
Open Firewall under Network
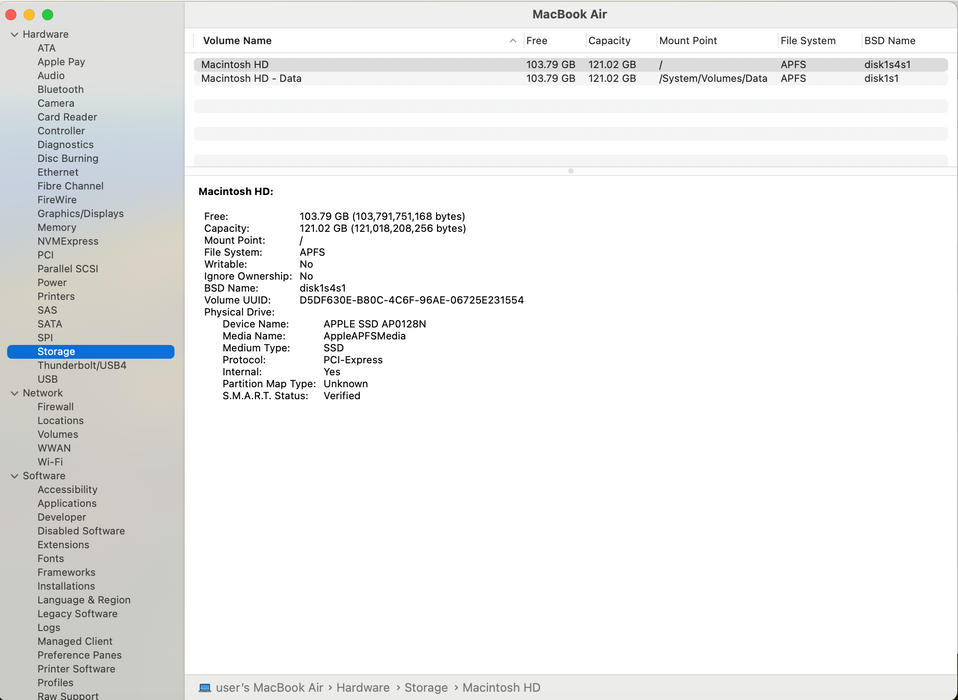[56, 407]
